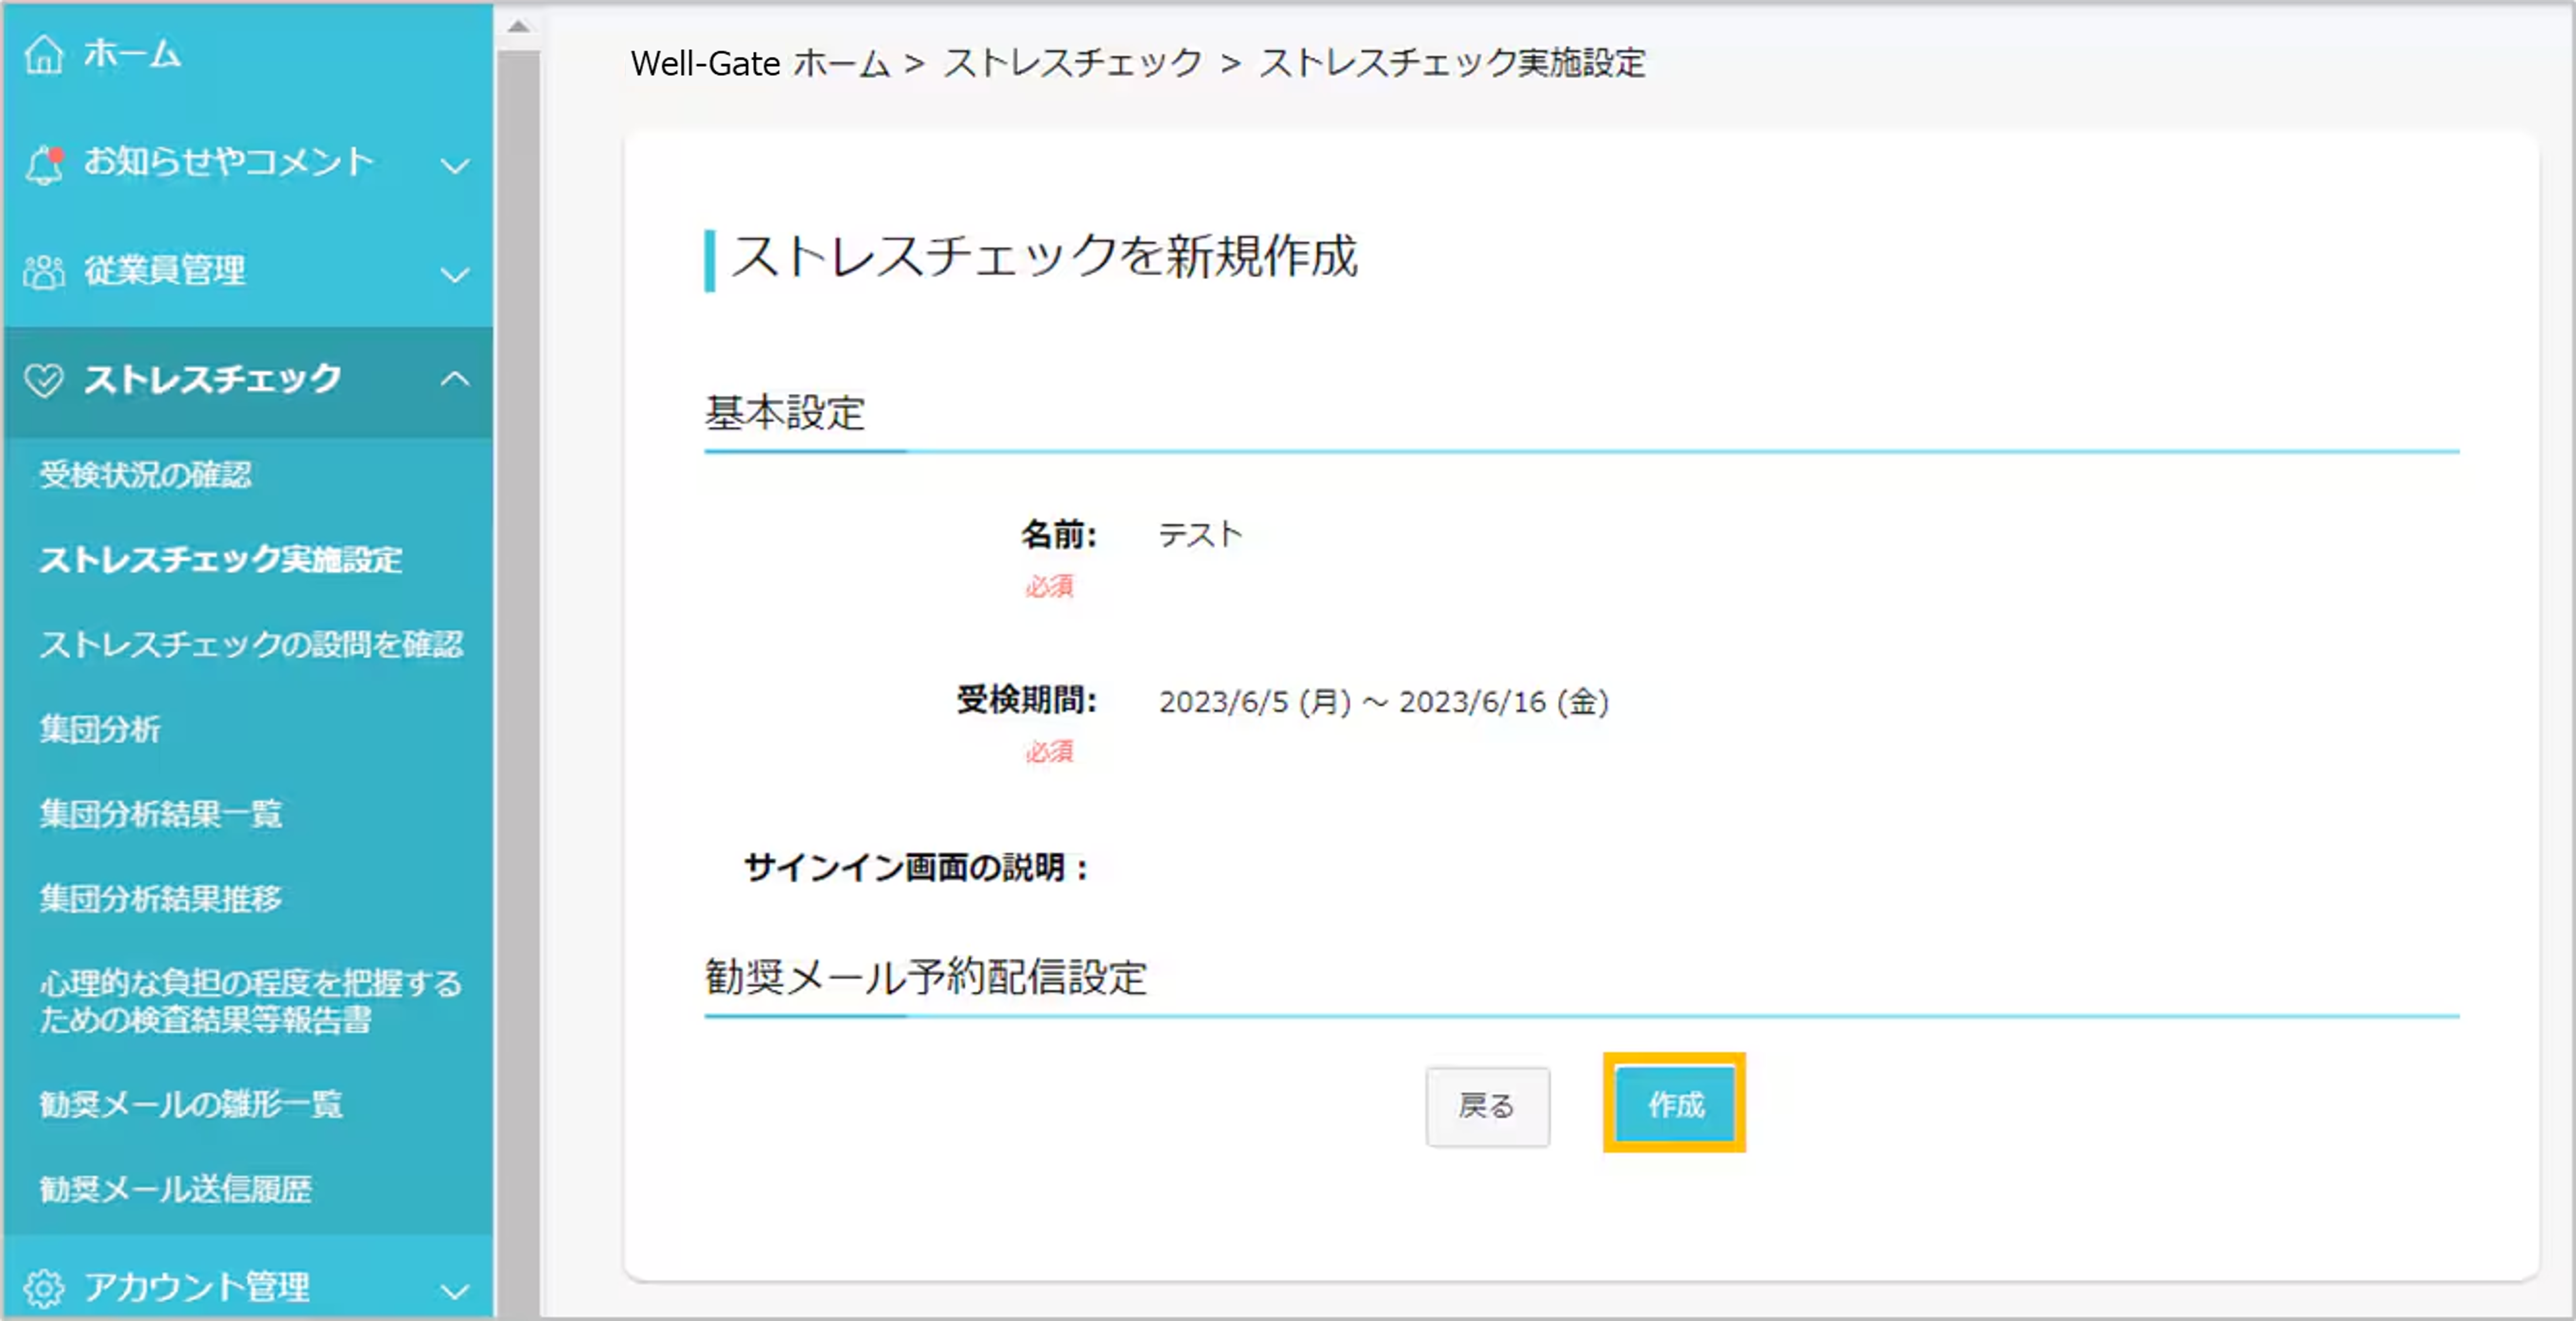Viewport: 2576px width, 1321px height.
Task: Collapse the ストレスチェック menu chevron
Action: [455, 379]
